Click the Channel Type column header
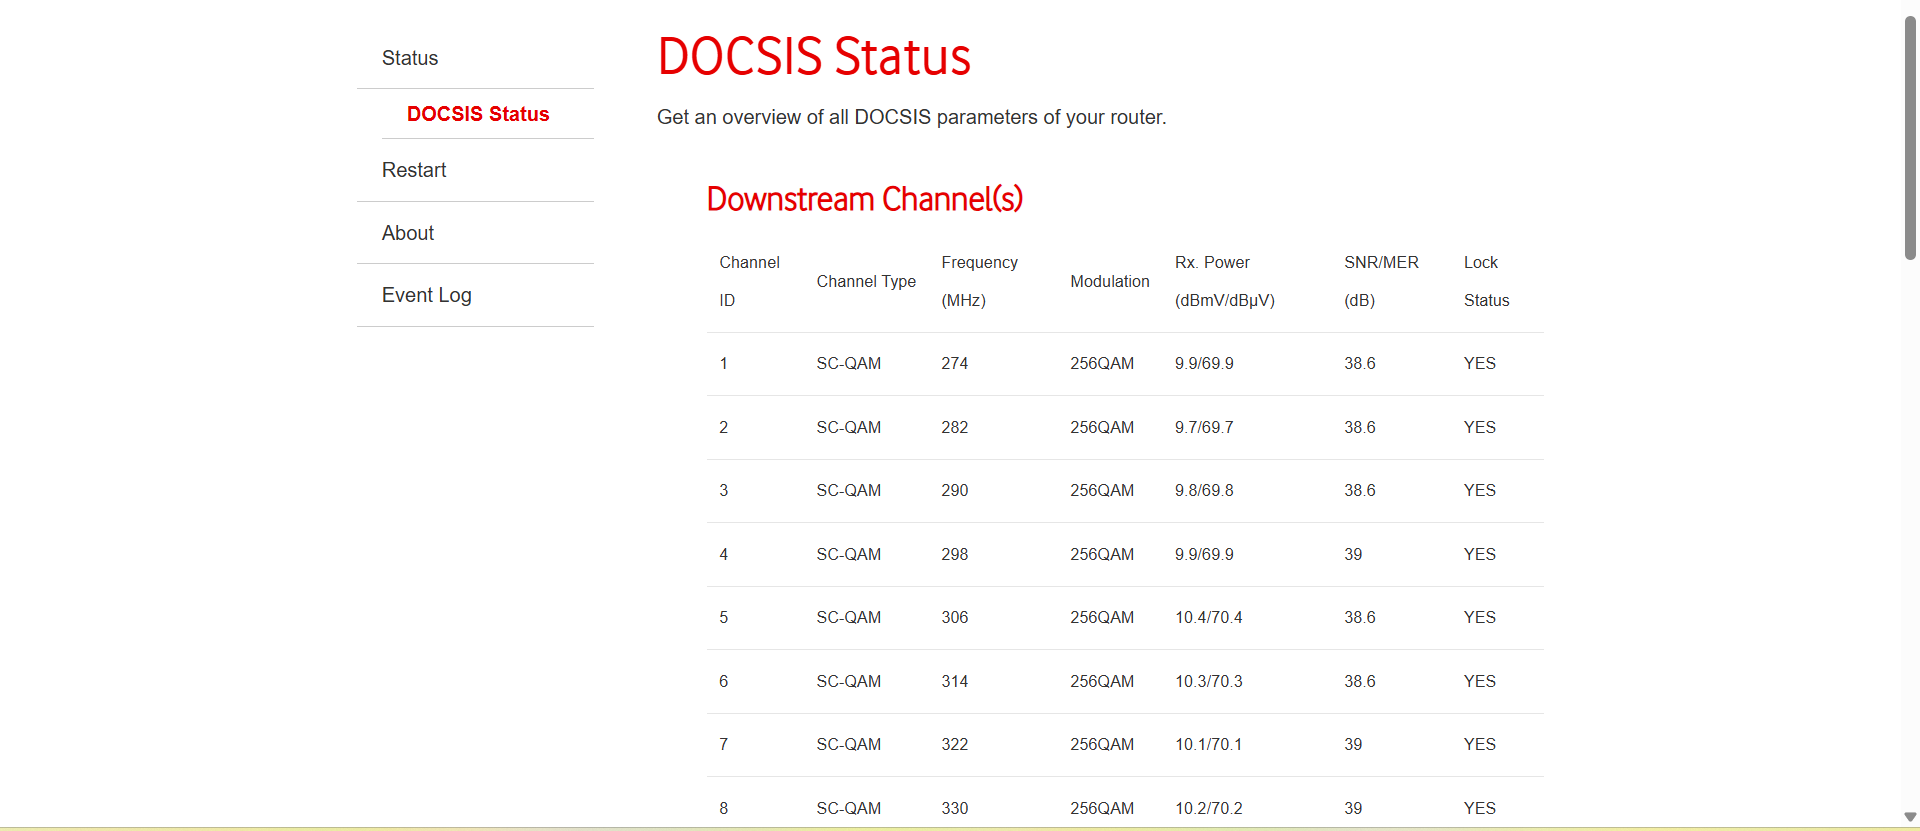Image resolution: width=1920 pixels, height=831 pixels. click(x=866, y=281)
